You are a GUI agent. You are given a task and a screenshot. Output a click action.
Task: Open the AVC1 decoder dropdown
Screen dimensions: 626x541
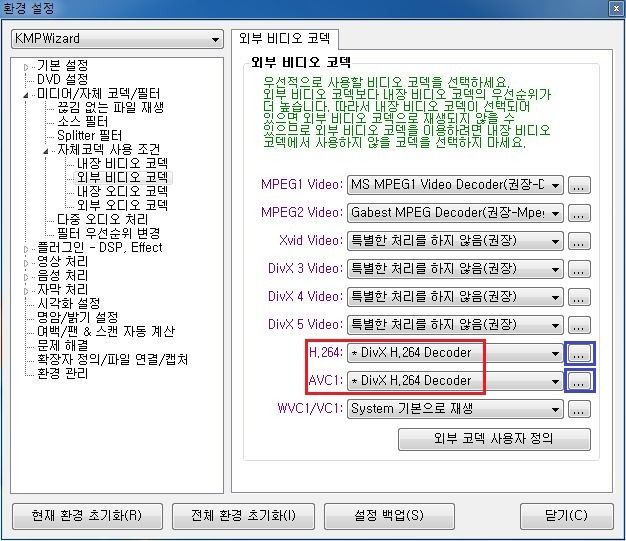455,381
